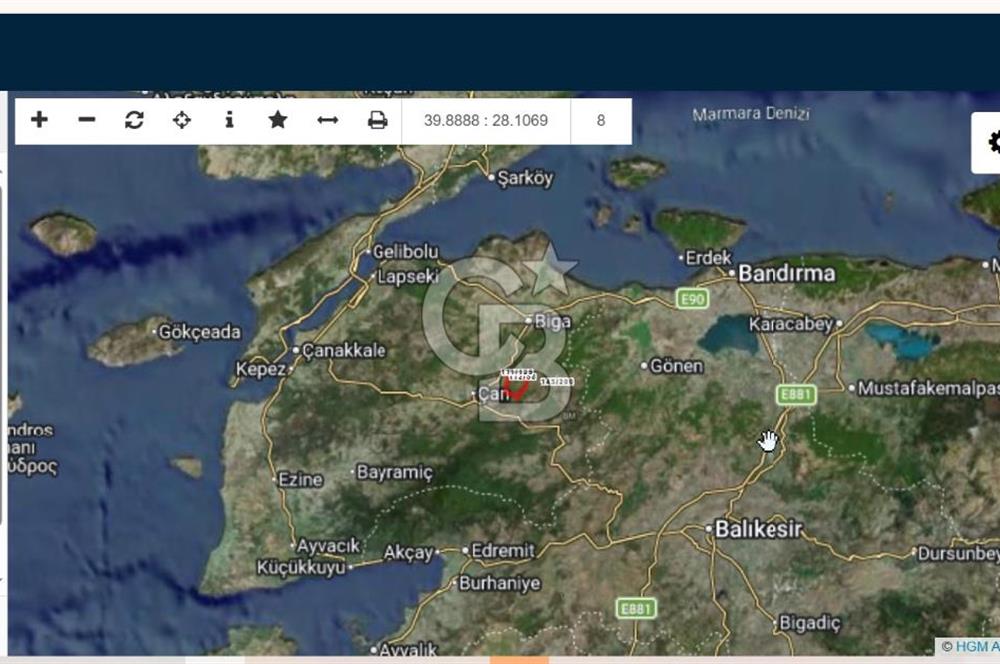Open favorites with the star icon
Image resolution: width=1000 pixels, height=664 pixels.
coord(277,120)
